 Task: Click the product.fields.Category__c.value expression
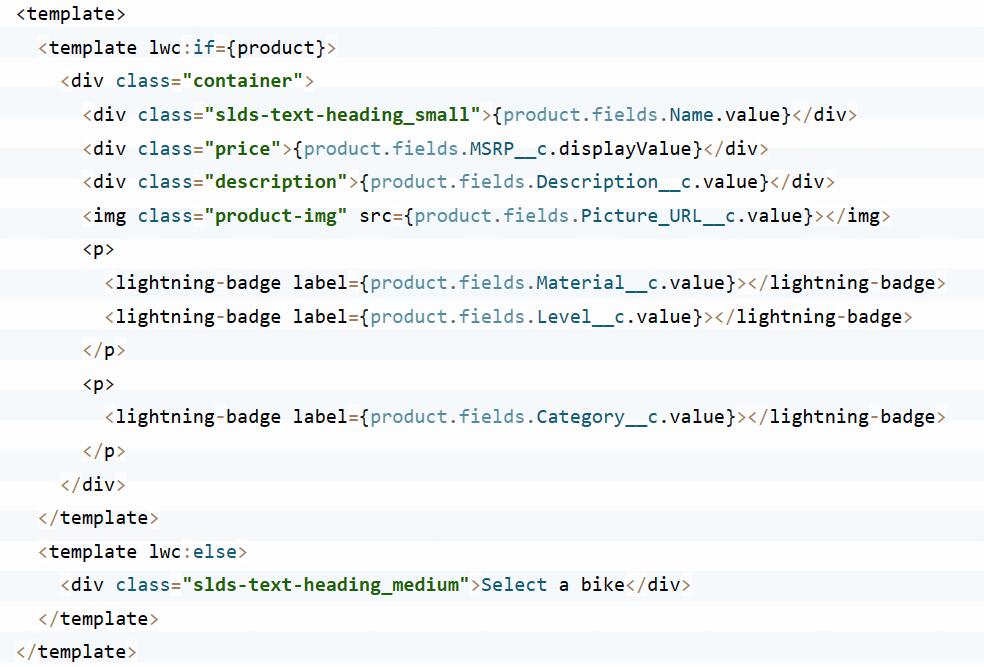(548, 417)
